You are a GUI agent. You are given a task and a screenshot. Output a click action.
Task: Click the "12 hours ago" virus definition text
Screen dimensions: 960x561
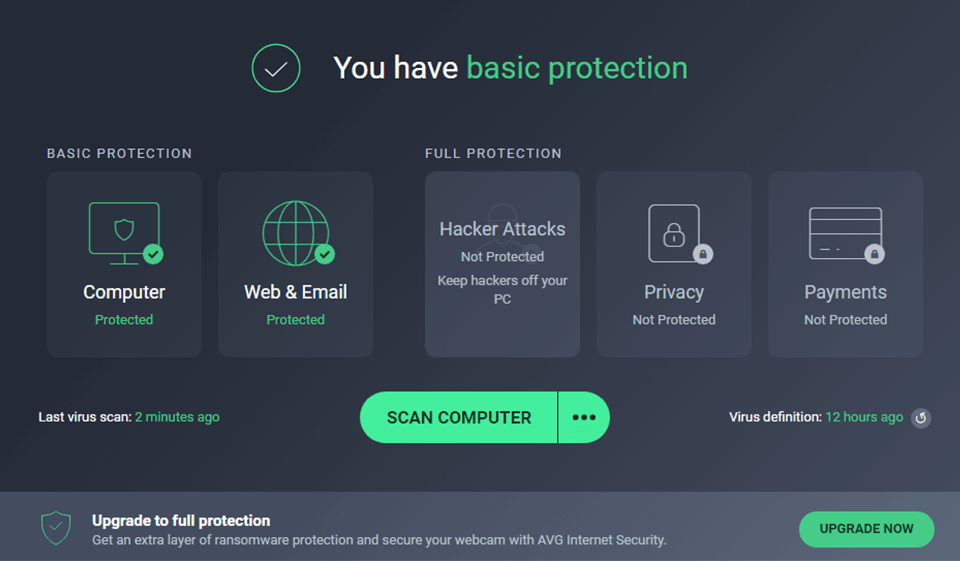pyautogui.click(x=864, y=417)
